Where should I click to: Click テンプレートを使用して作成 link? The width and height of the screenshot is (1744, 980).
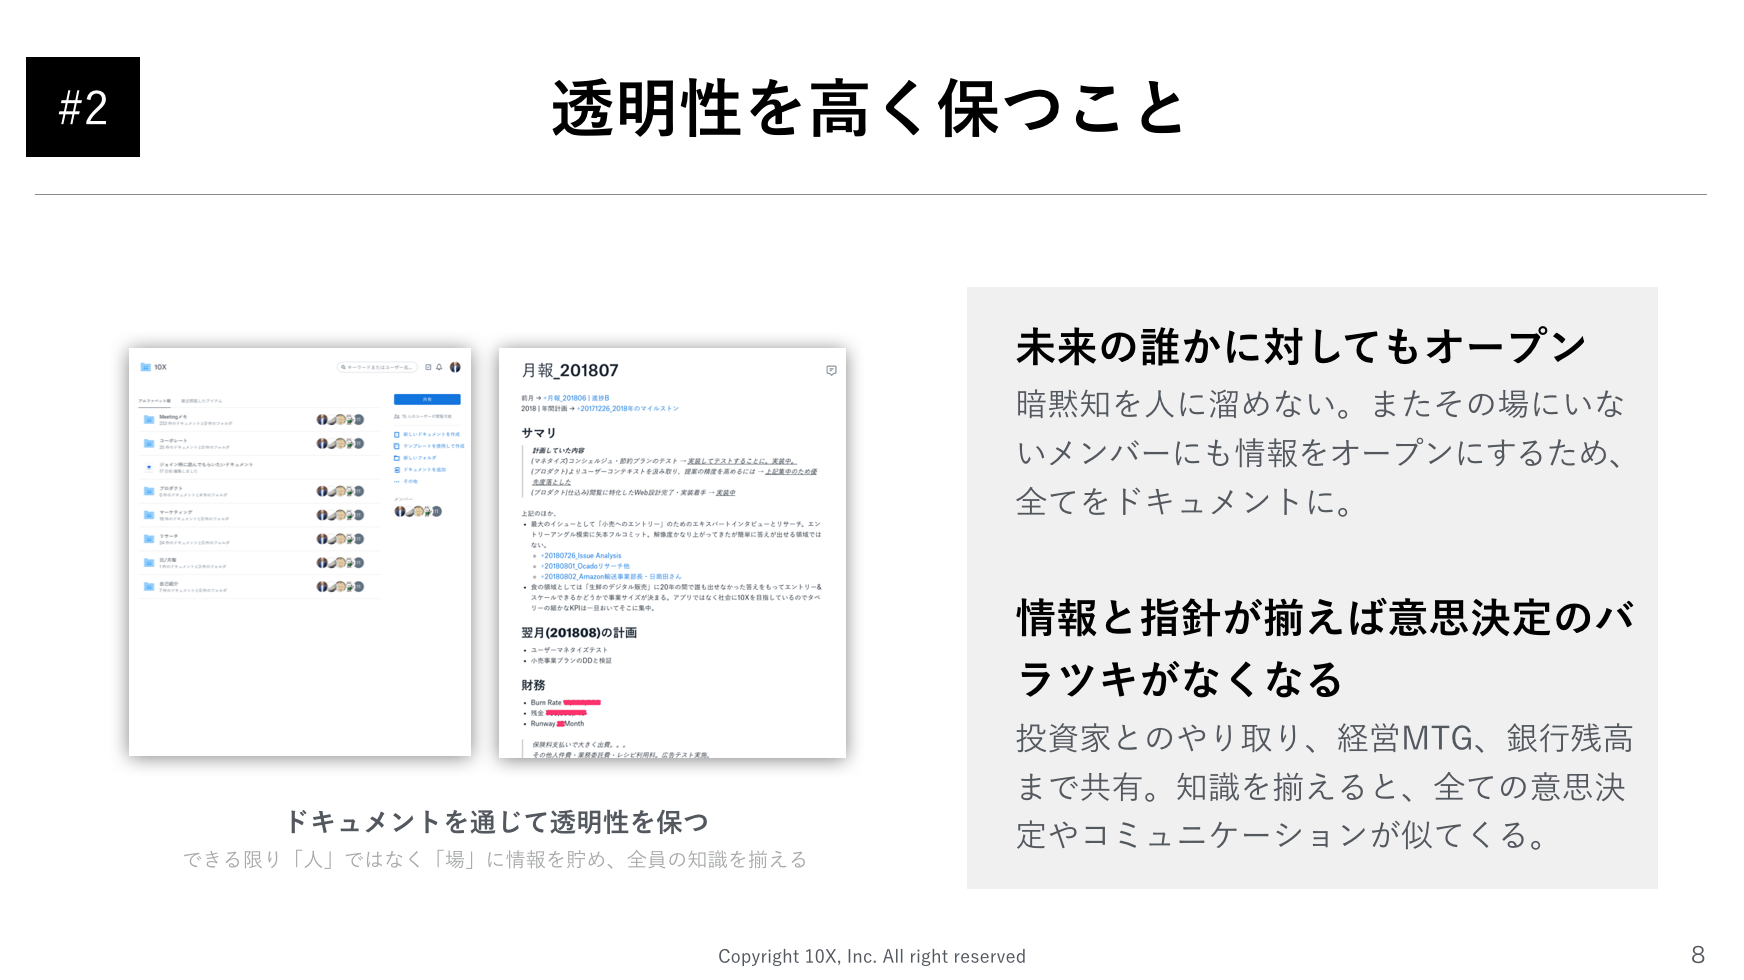pyautogui.click(x=433, y=446)
